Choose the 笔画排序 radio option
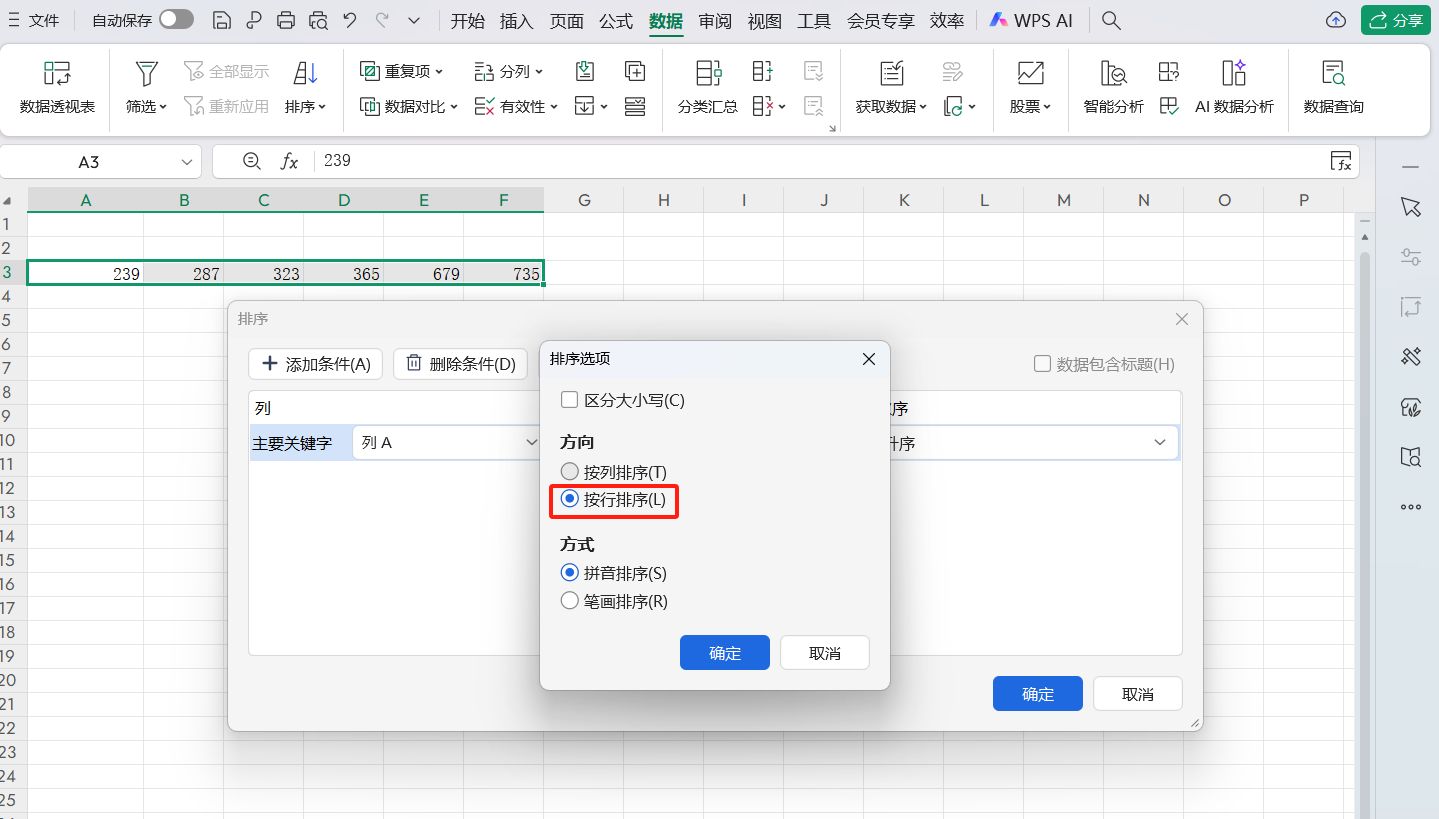 click(570, 601)
